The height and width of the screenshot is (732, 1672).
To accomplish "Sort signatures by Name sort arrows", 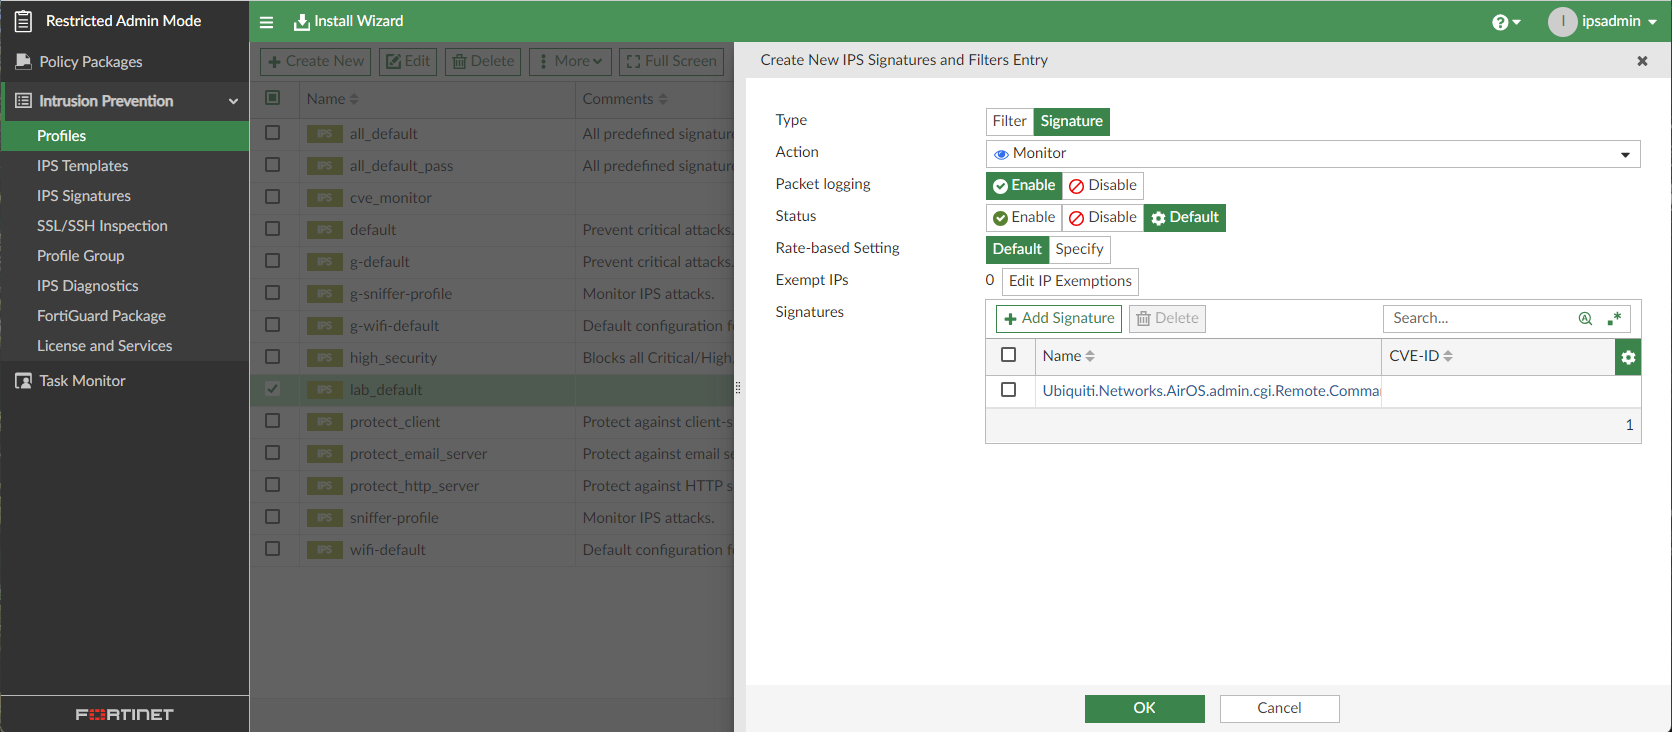I will tap(1090, 356).
